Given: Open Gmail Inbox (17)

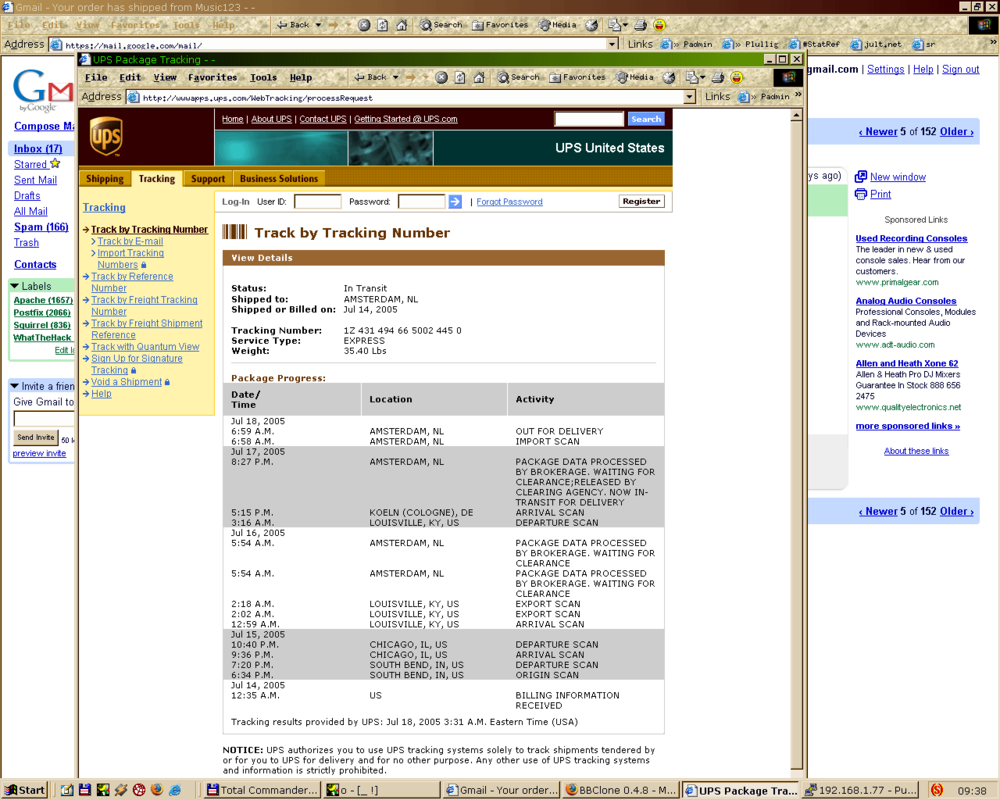Looking at the screenshot, I should point(38,149).
